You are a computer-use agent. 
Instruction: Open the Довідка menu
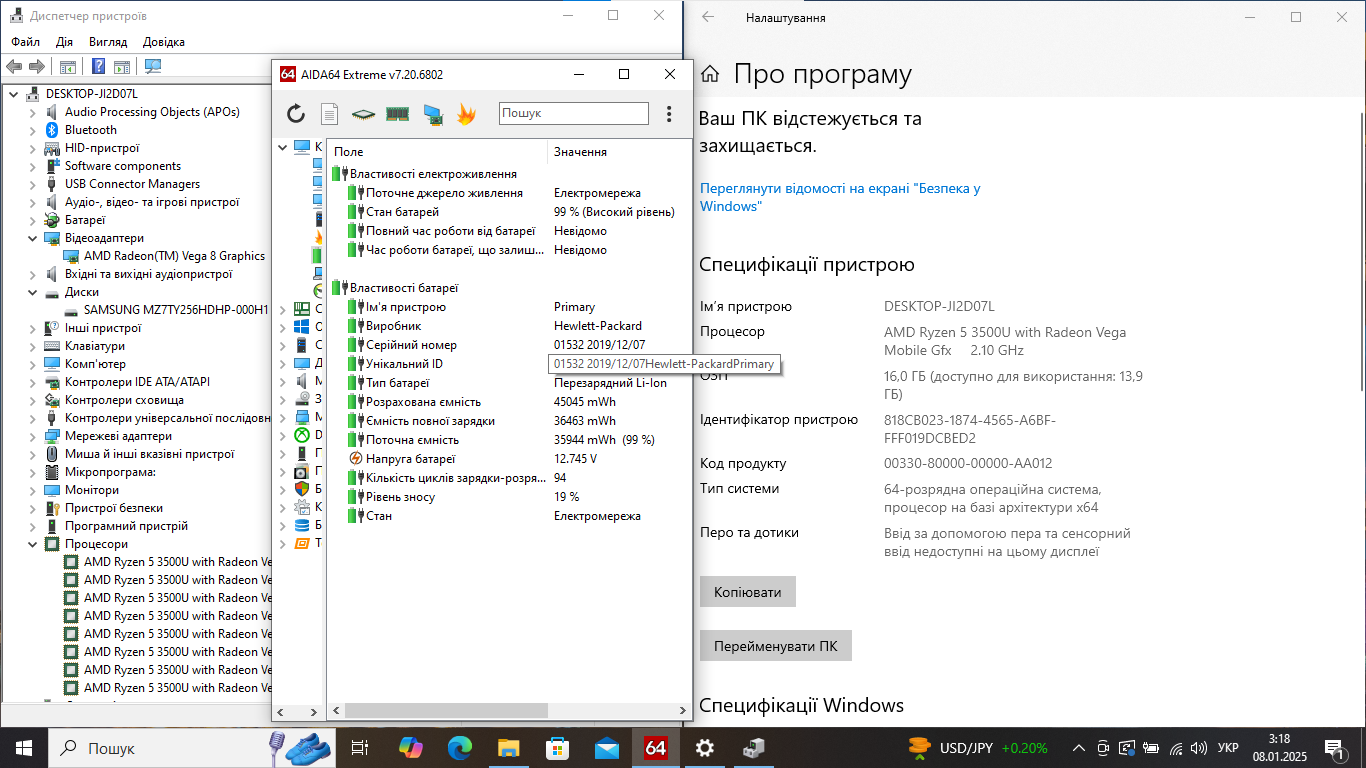(x=164, y=42)
